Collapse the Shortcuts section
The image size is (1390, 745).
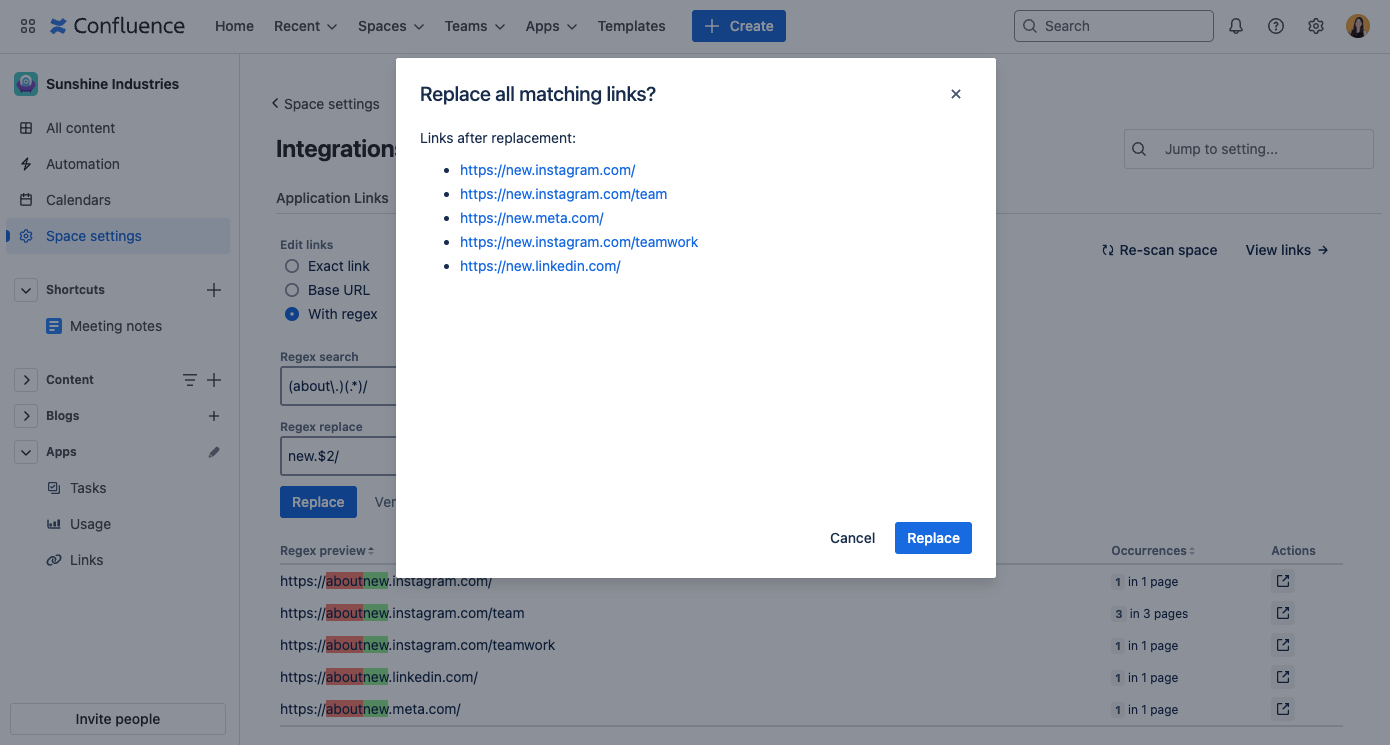(25, 289)
